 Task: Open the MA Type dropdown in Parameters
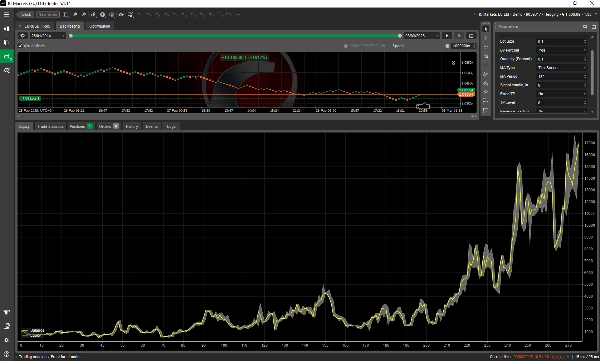(x=561, y=67)
